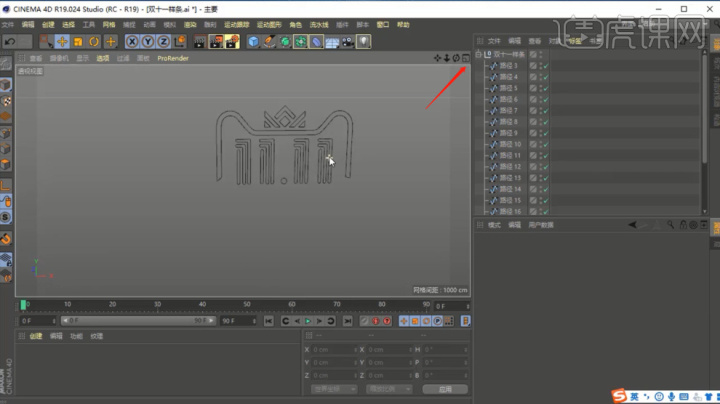Collapse the 双十一样条 null tree

[x=478, y=55]
